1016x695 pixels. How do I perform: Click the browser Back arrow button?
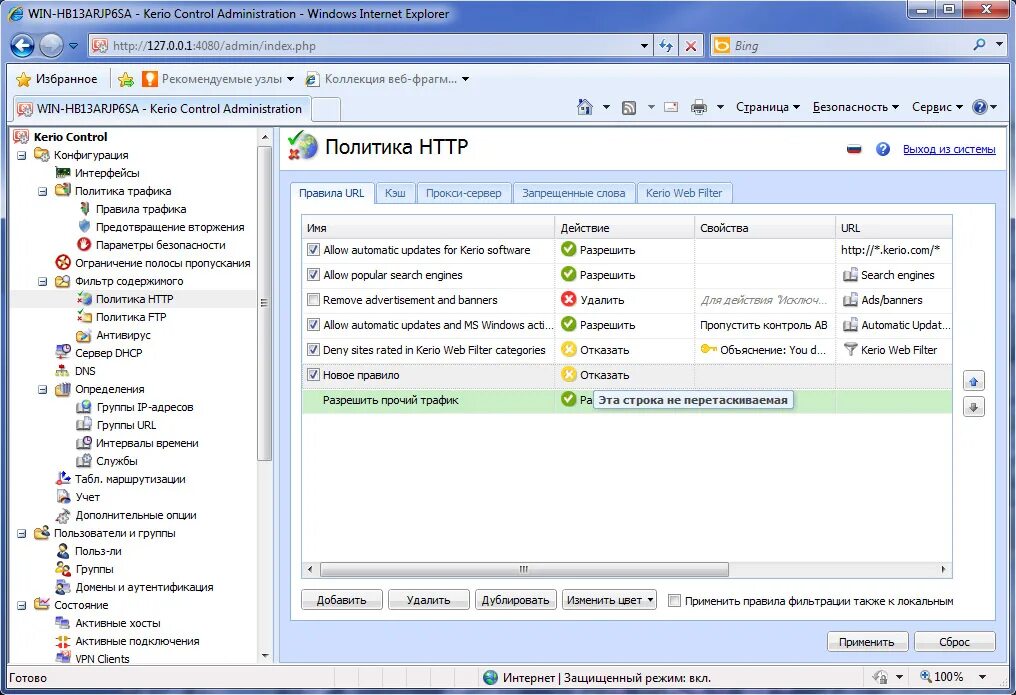pos(23,45)
